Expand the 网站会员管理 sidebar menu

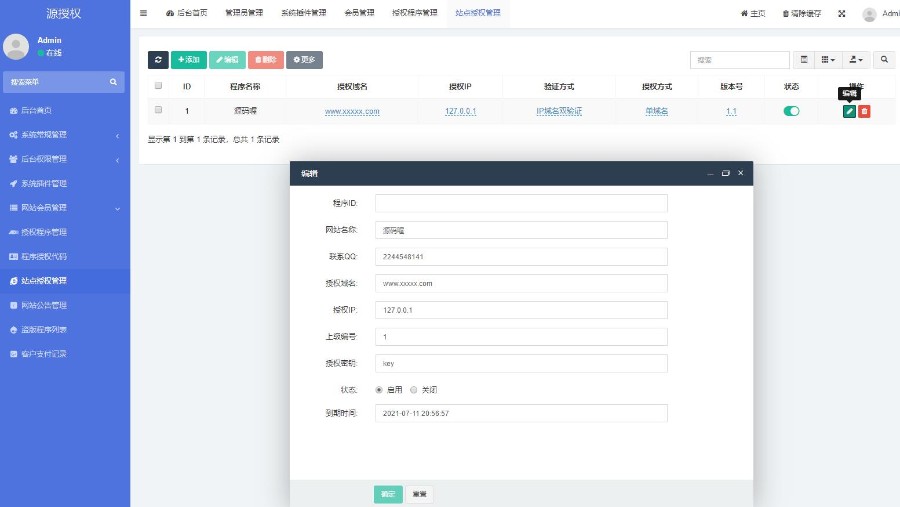(65, 208)
